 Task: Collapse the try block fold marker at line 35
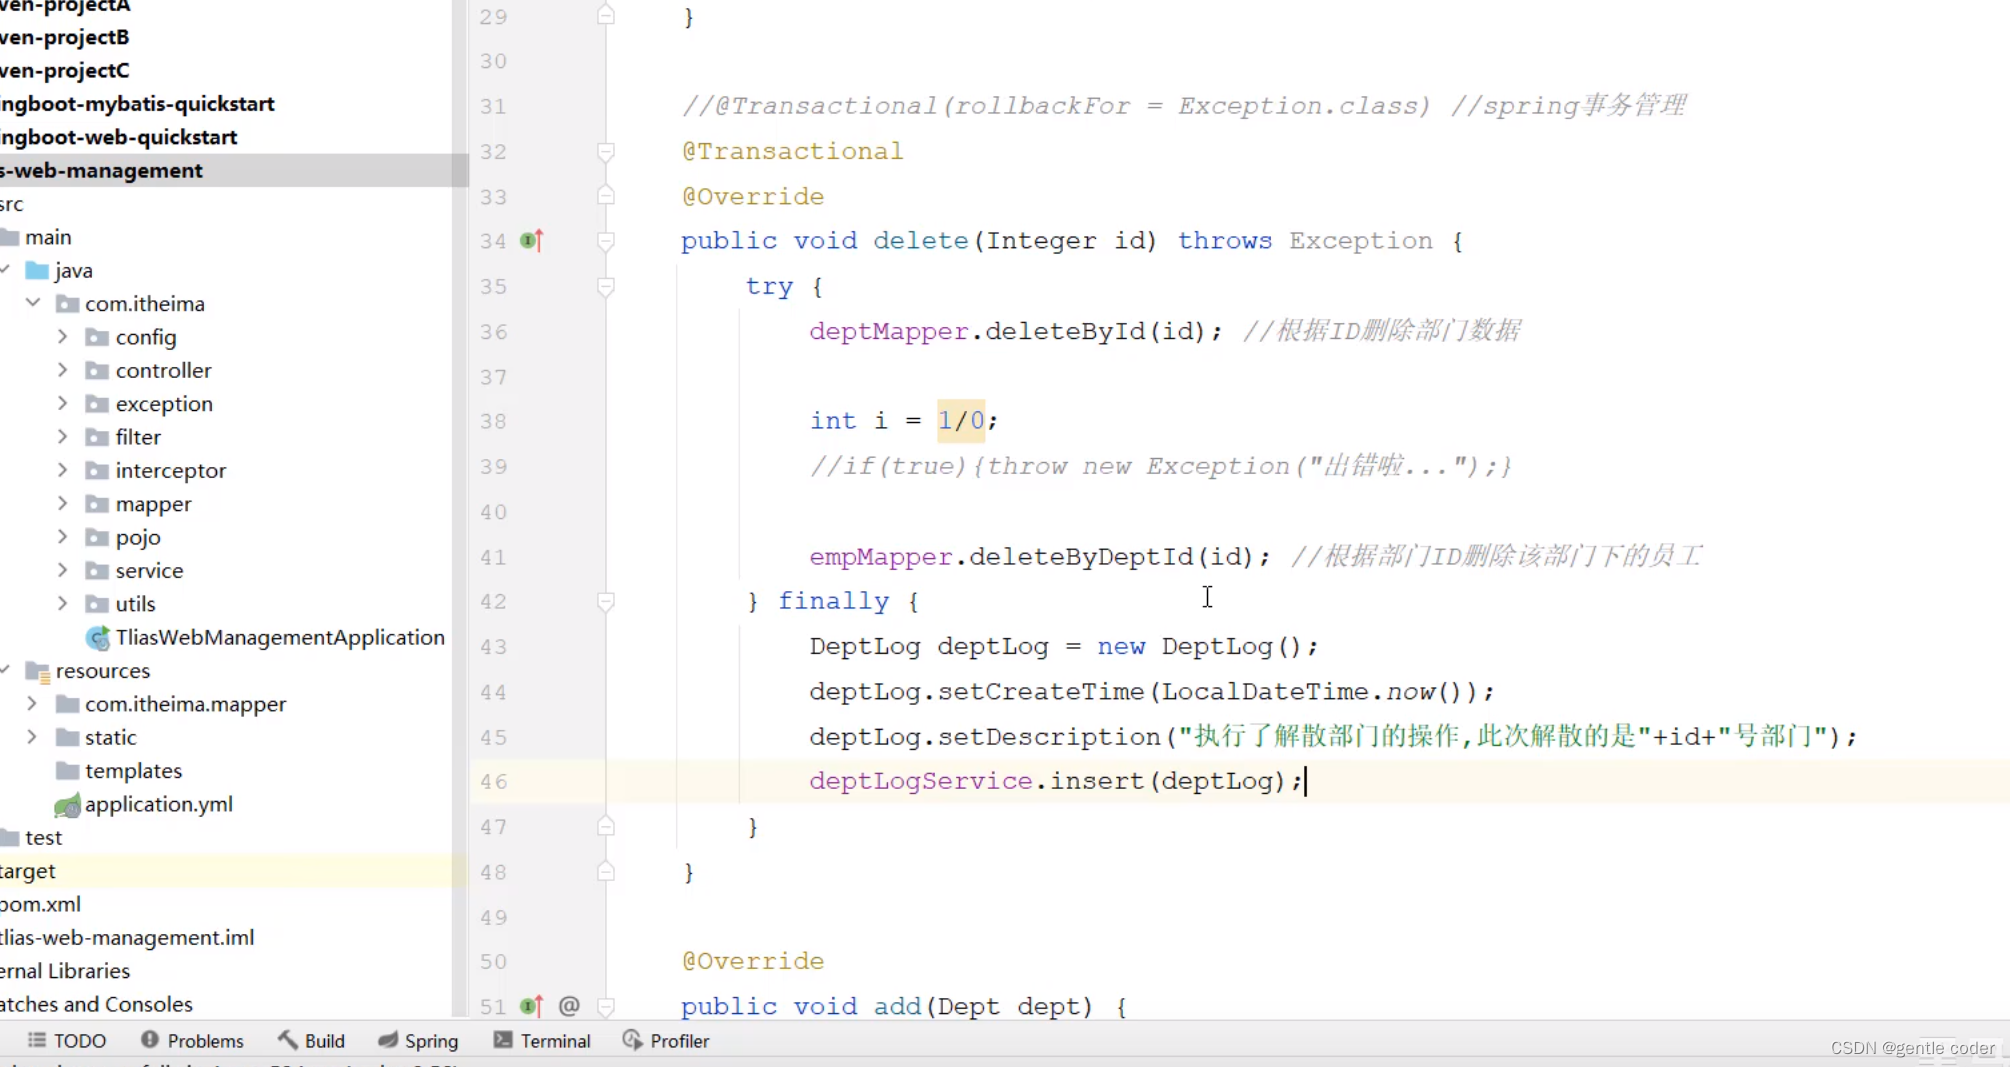606,287
